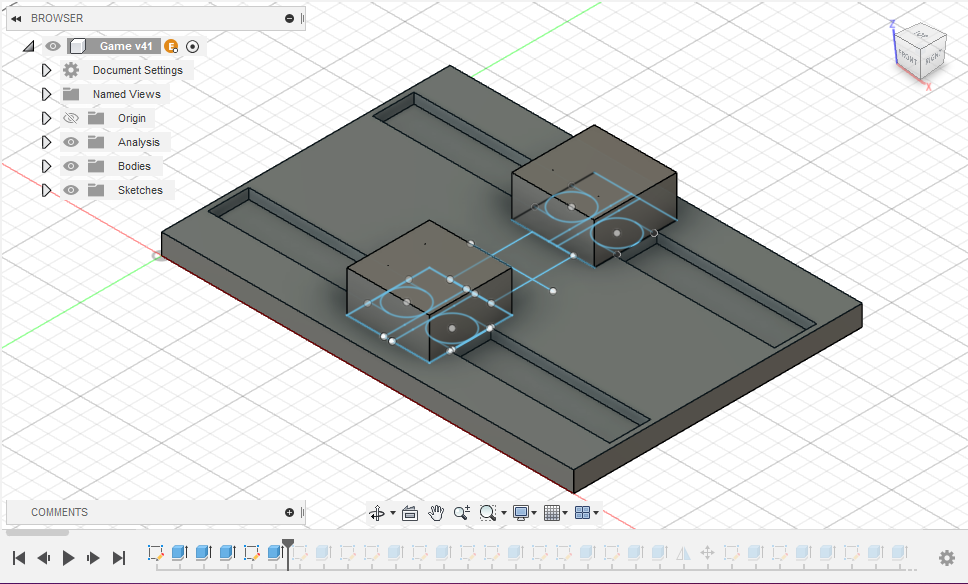The height and width of the screenshot is (584, 968).
Task: Toggle visibility of the Origin folder
Action: pyautogui.click(x=70, y=118)
